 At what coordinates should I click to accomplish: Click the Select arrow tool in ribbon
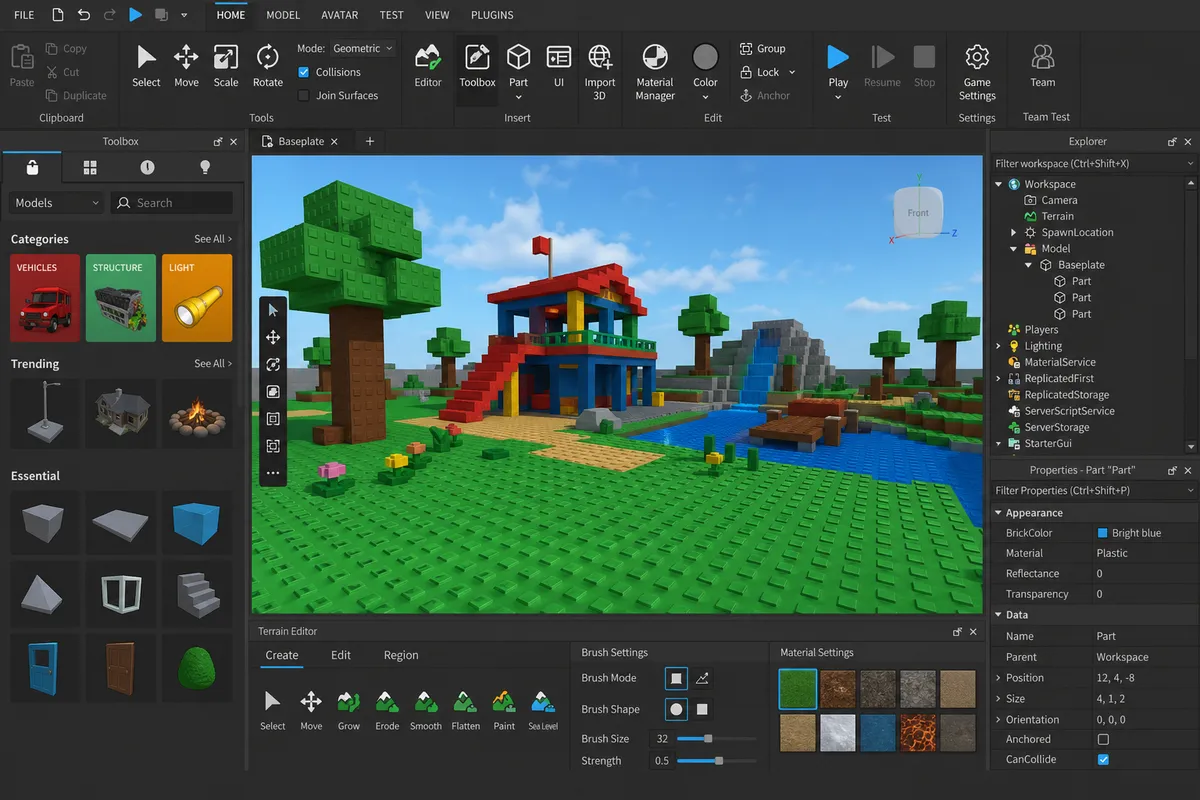(146, 66)
